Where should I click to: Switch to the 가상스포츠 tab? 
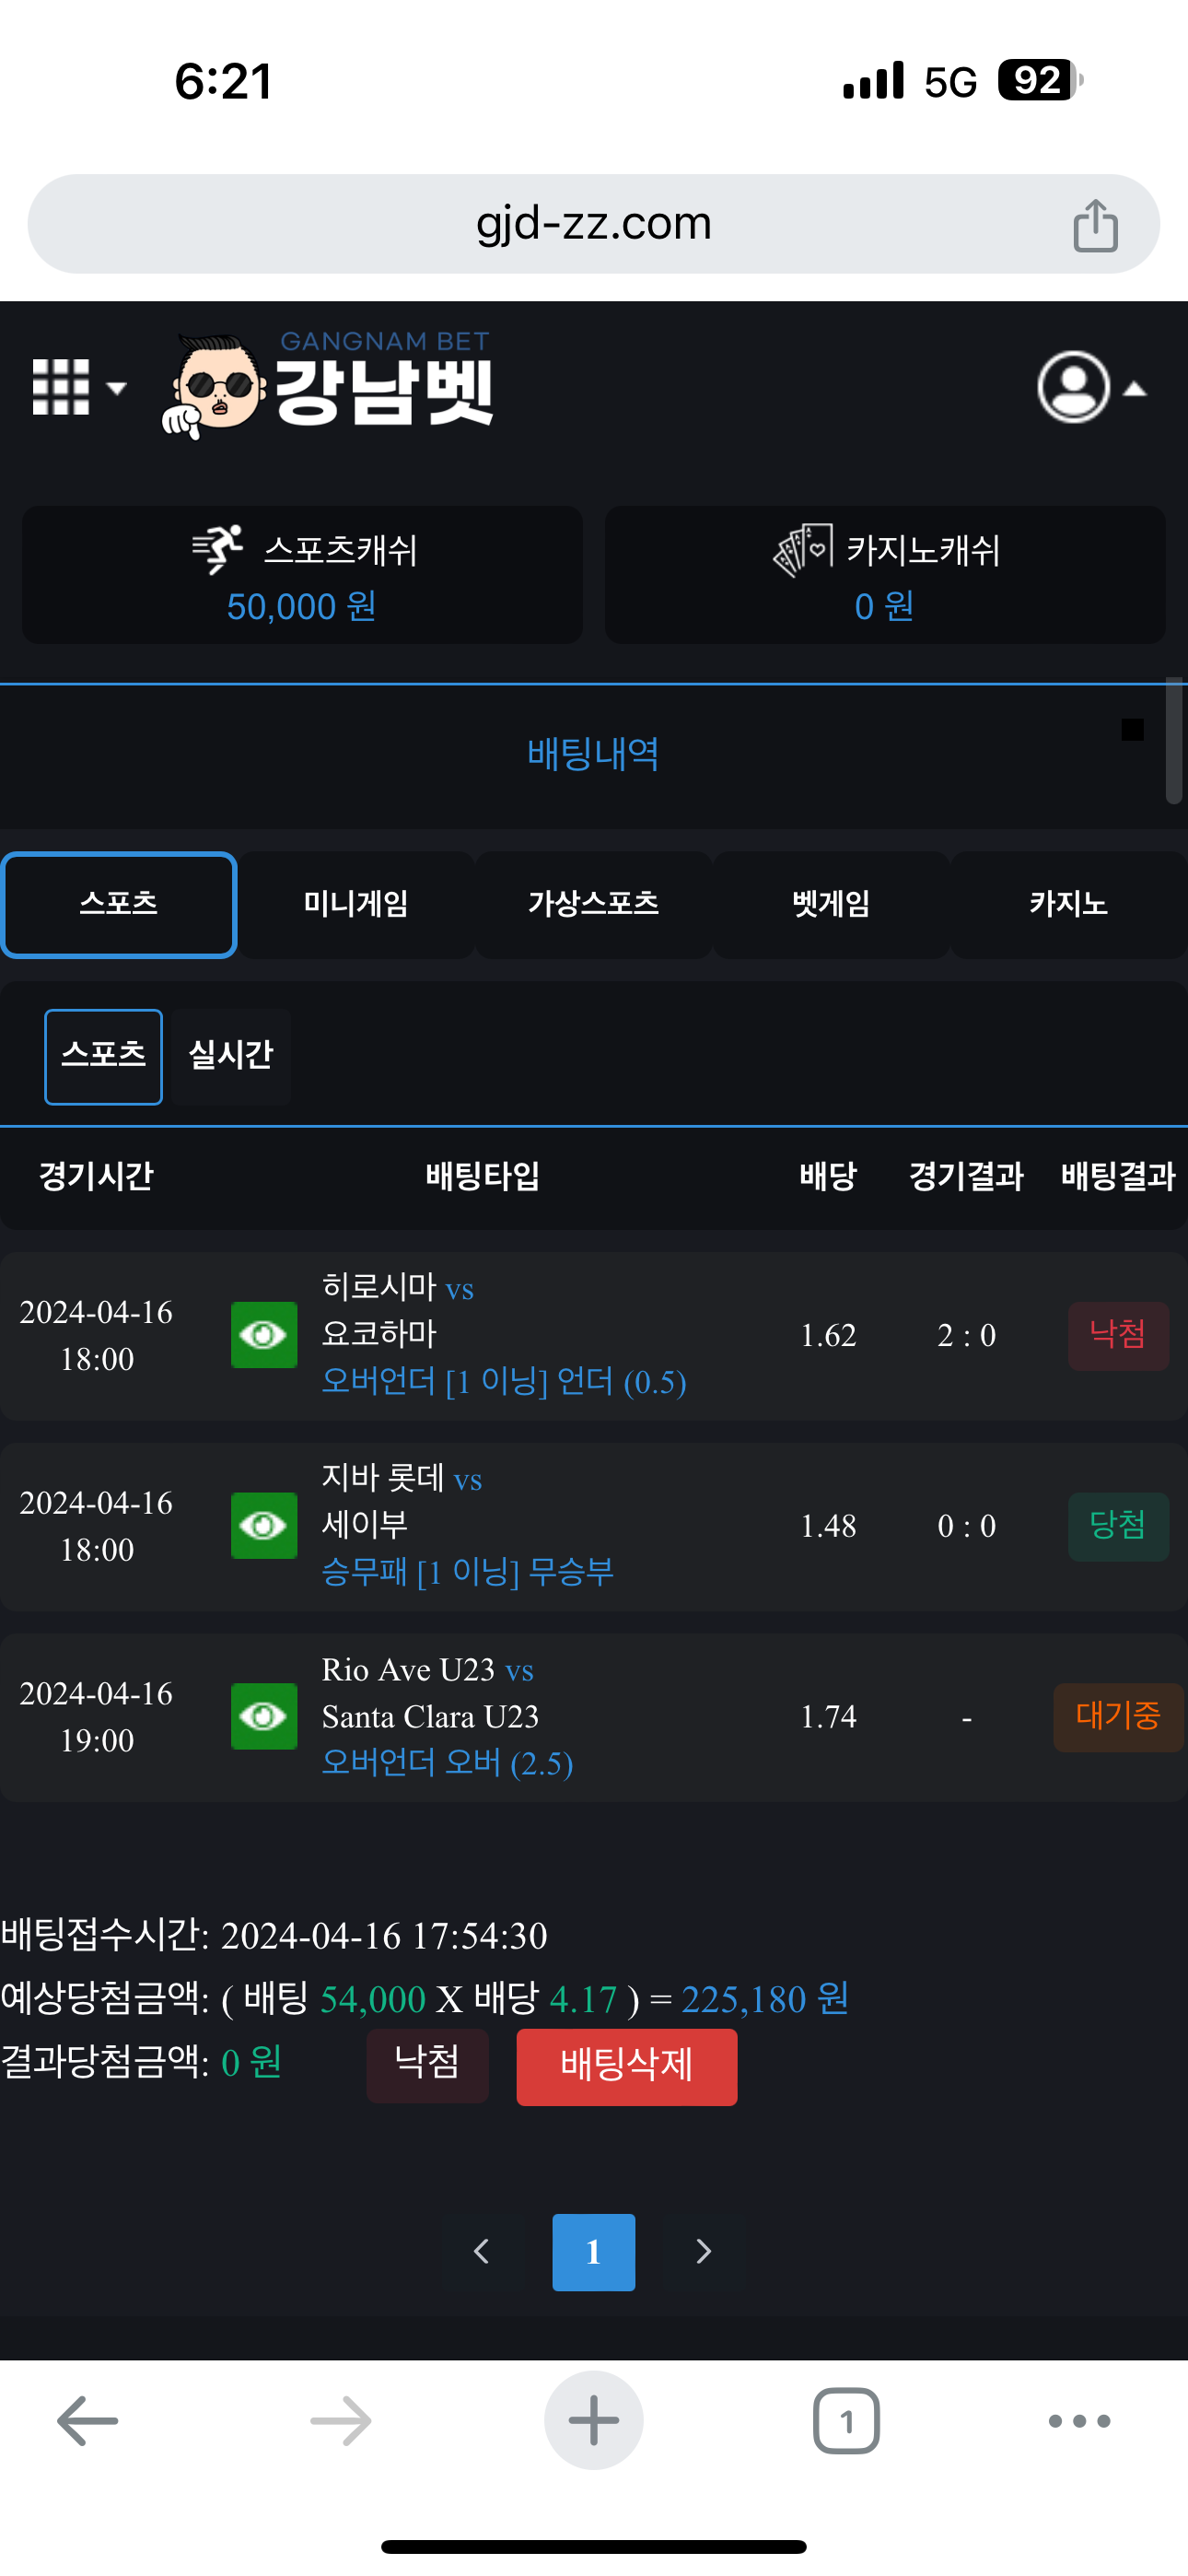pos(593,904)
